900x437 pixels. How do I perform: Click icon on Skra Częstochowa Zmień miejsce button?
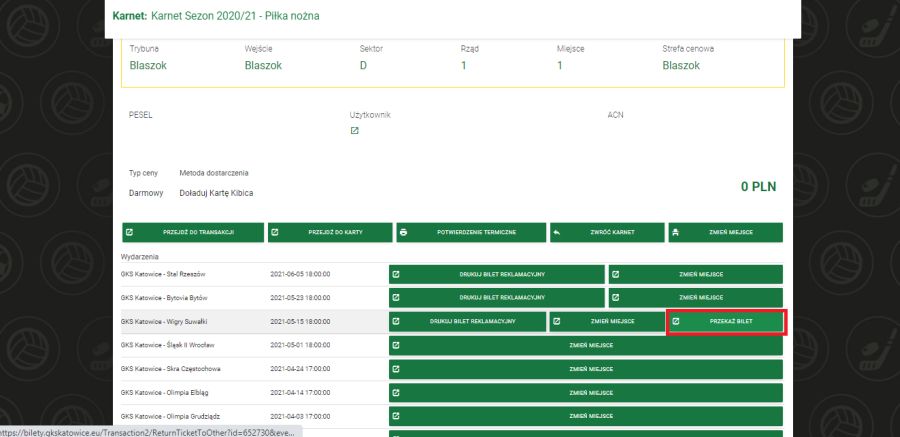(395, 369)
